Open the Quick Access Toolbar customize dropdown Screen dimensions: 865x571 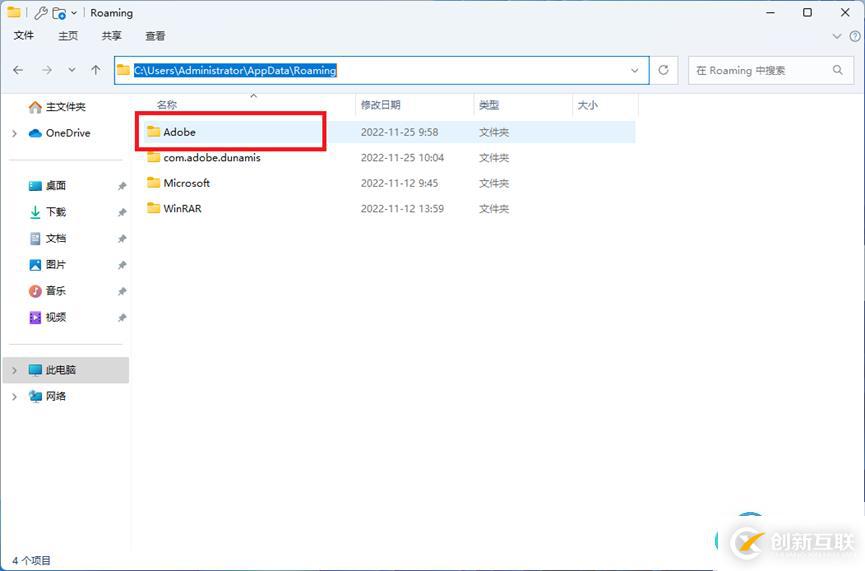click(x=74, y=13)
